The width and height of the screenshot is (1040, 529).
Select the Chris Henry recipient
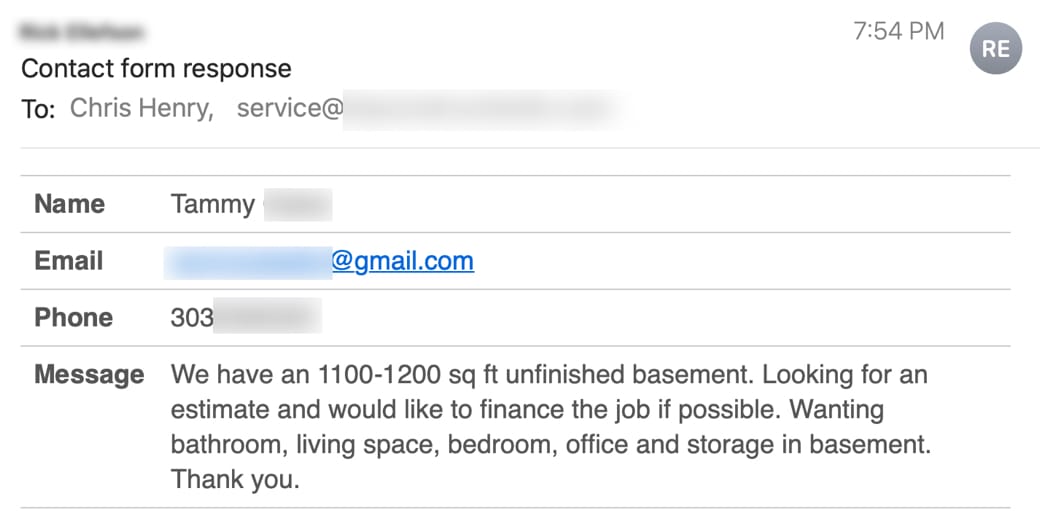pyautogui.click(x=141, y=108)
